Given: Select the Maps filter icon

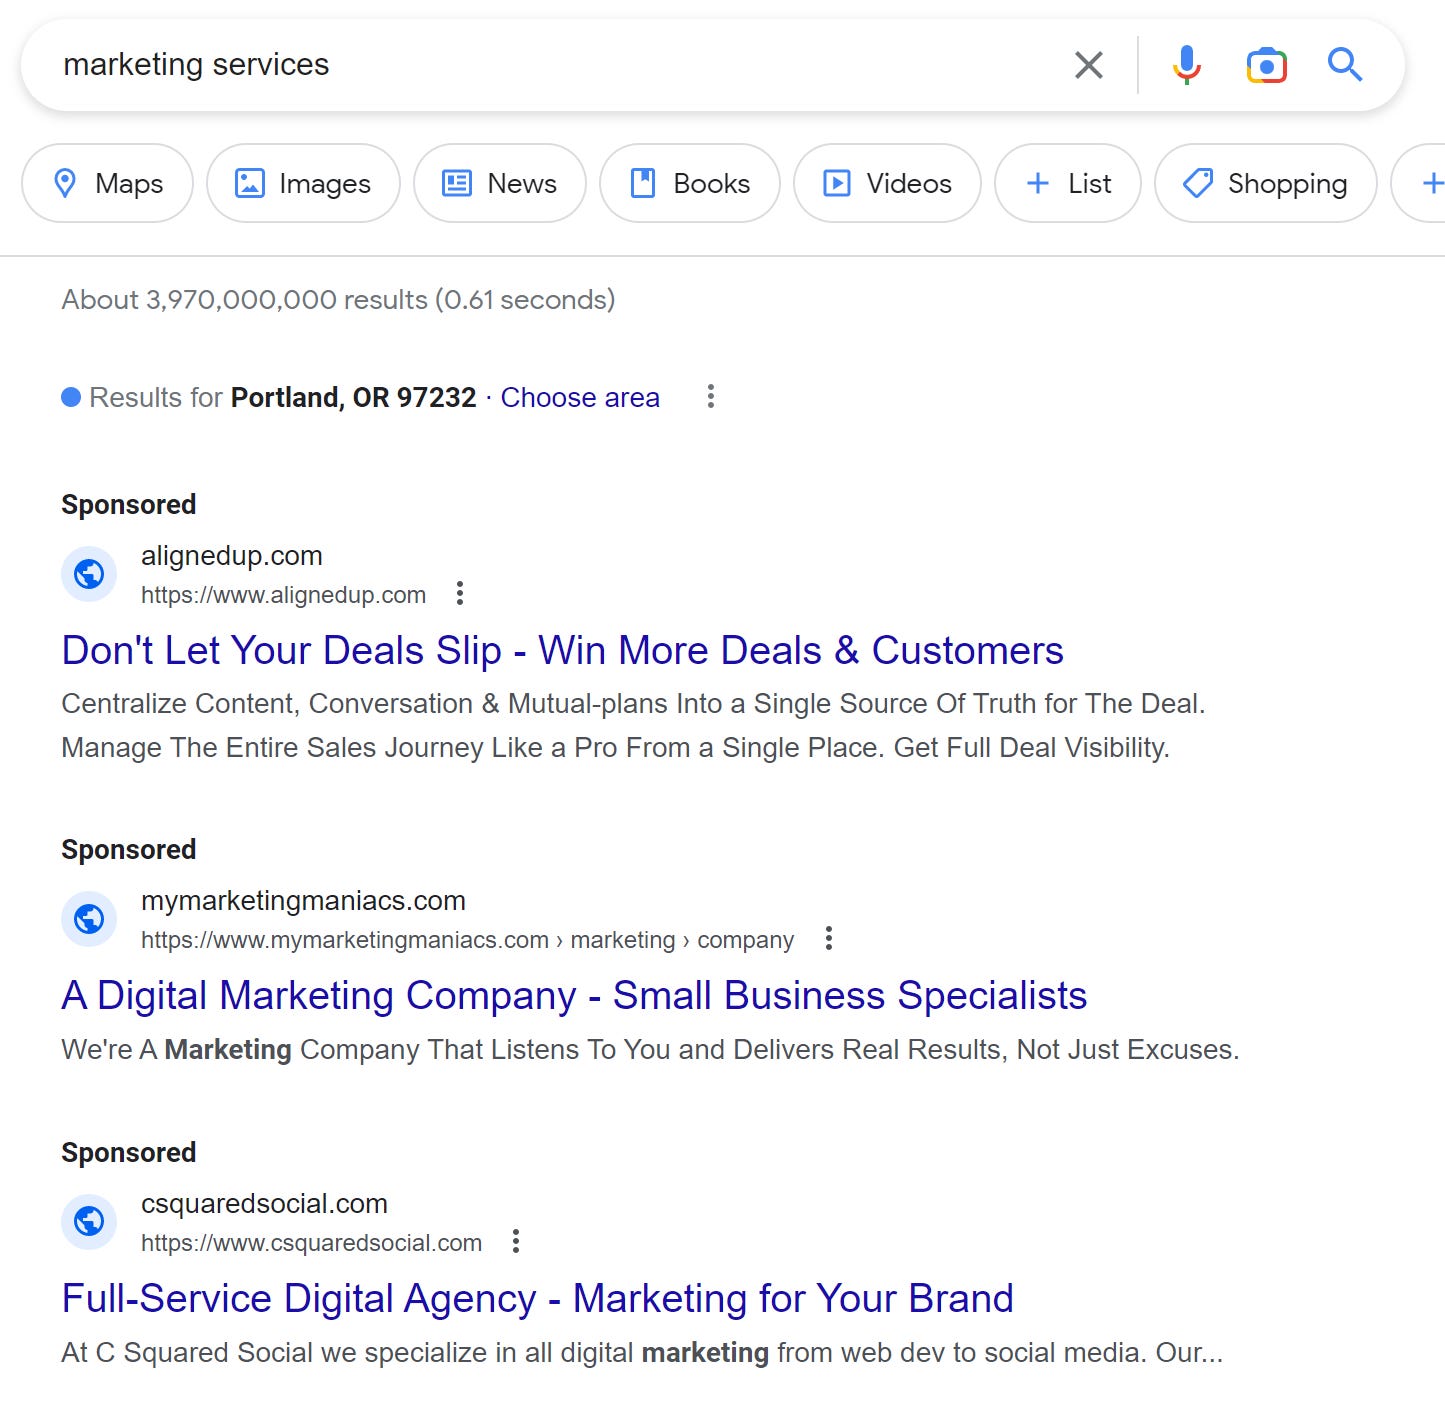Looking at the screenshot, I should pyautogui.click(x=66, y=183).
